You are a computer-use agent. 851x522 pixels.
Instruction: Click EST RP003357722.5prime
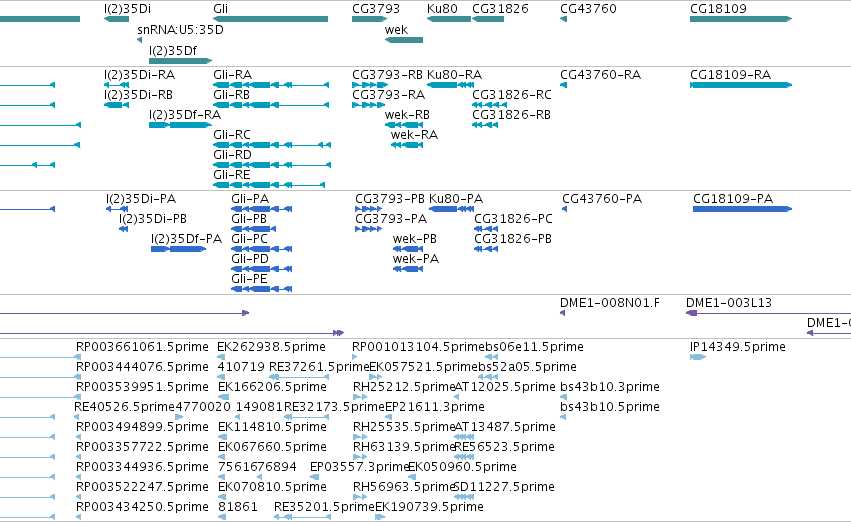click(x=142, y=447)
